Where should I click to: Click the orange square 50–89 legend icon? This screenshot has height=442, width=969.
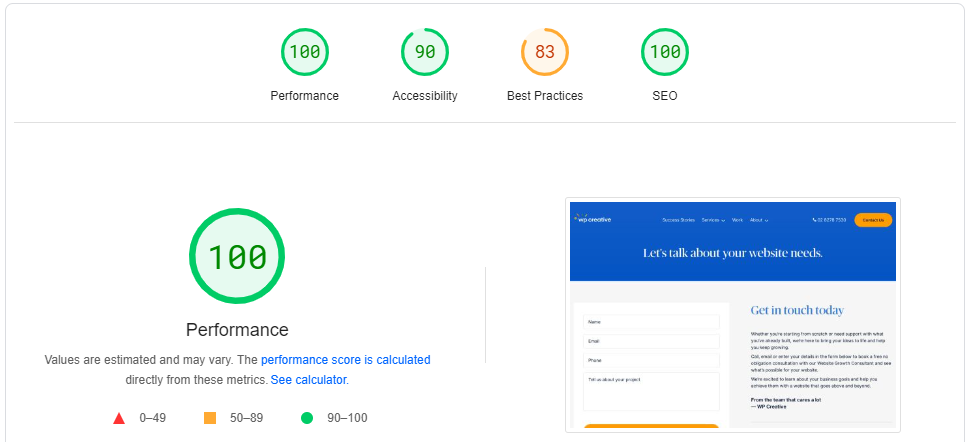210,419
